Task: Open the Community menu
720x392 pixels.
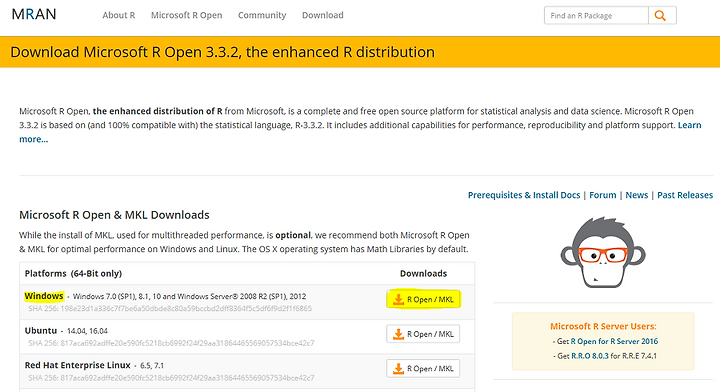Action: 262,15
